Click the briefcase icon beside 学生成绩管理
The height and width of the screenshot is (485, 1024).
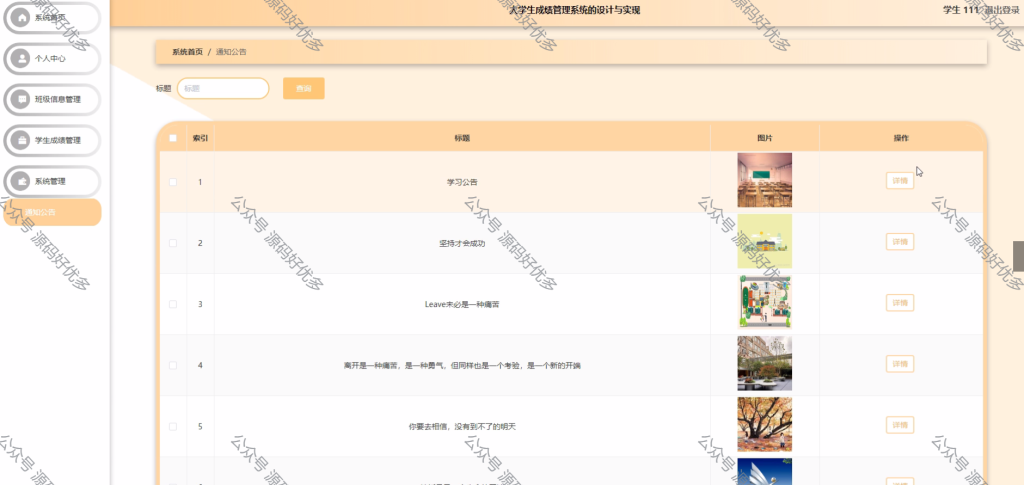[x=22, y=140]
